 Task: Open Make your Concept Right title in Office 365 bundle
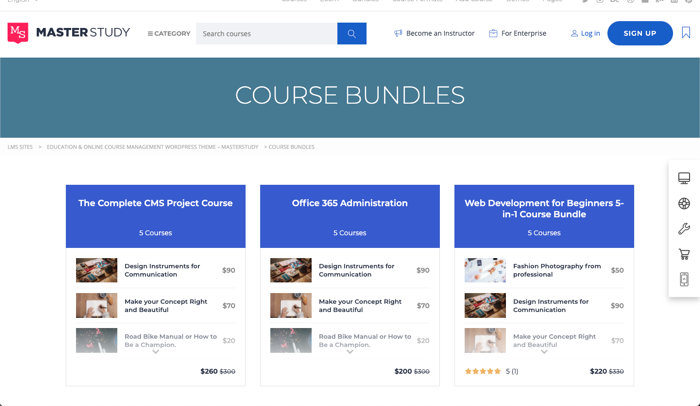[x=360, y=306]
